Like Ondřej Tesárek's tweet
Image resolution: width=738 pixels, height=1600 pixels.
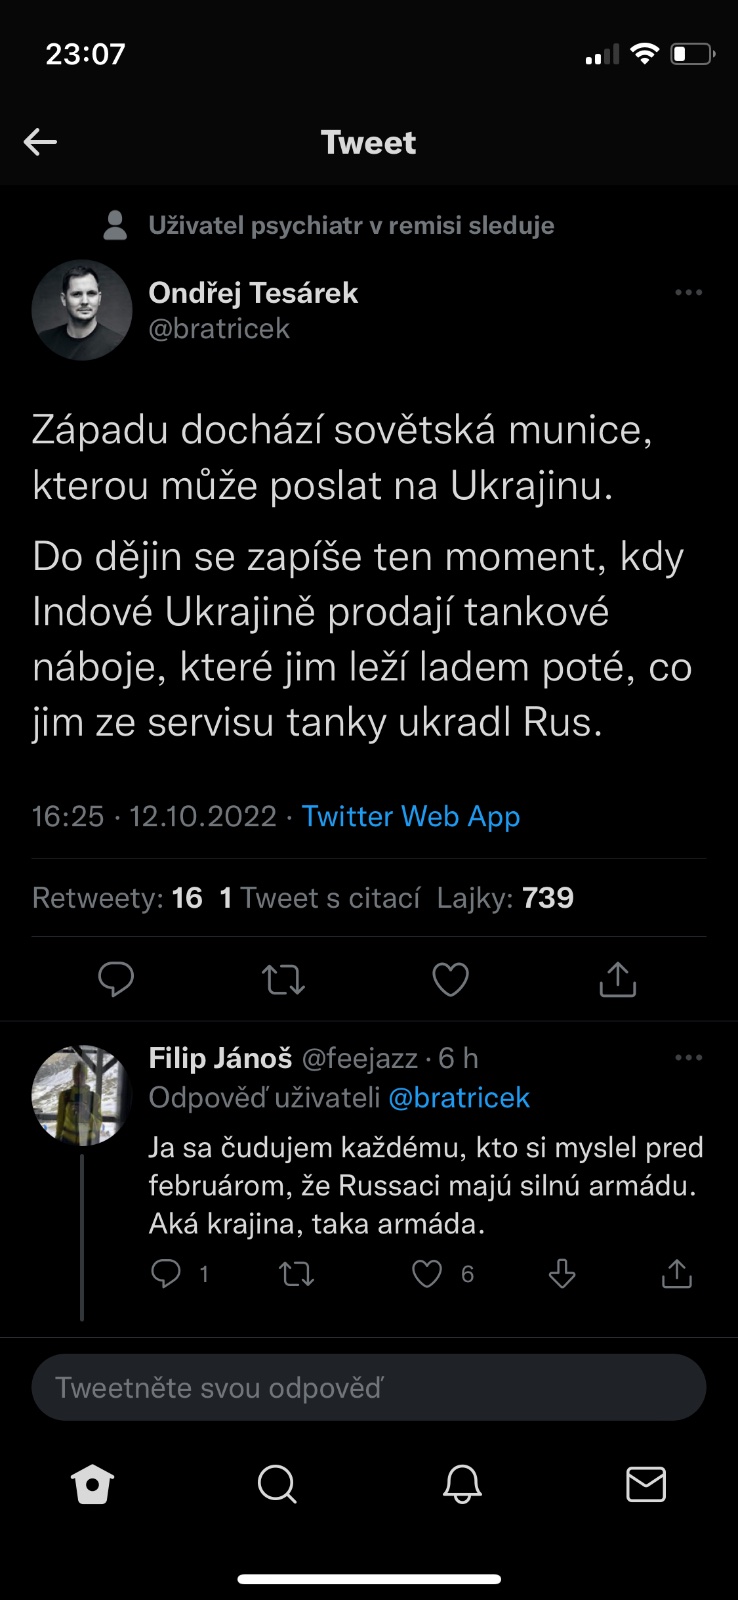click(x=450, y=979)
